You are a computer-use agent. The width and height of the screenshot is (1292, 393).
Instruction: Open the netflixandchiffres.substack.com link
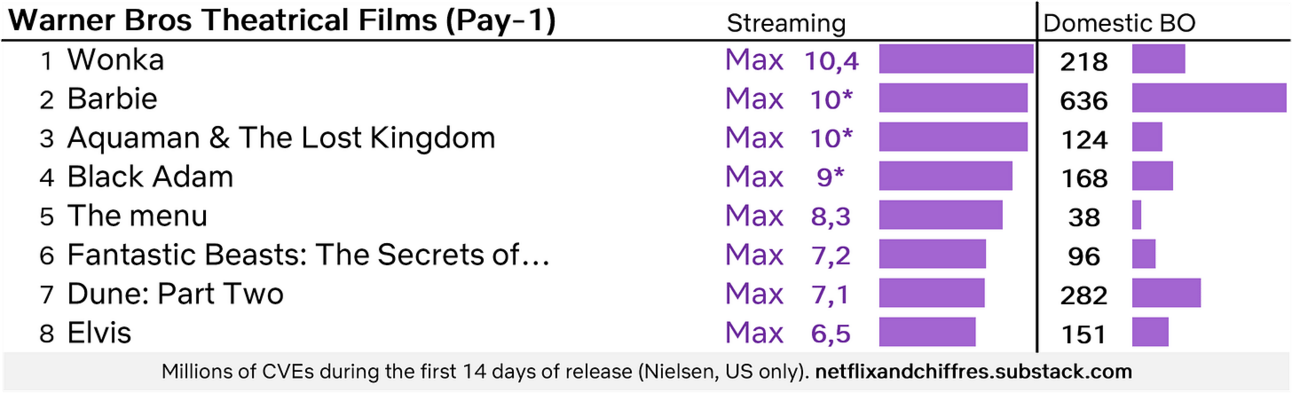[974, 372]
